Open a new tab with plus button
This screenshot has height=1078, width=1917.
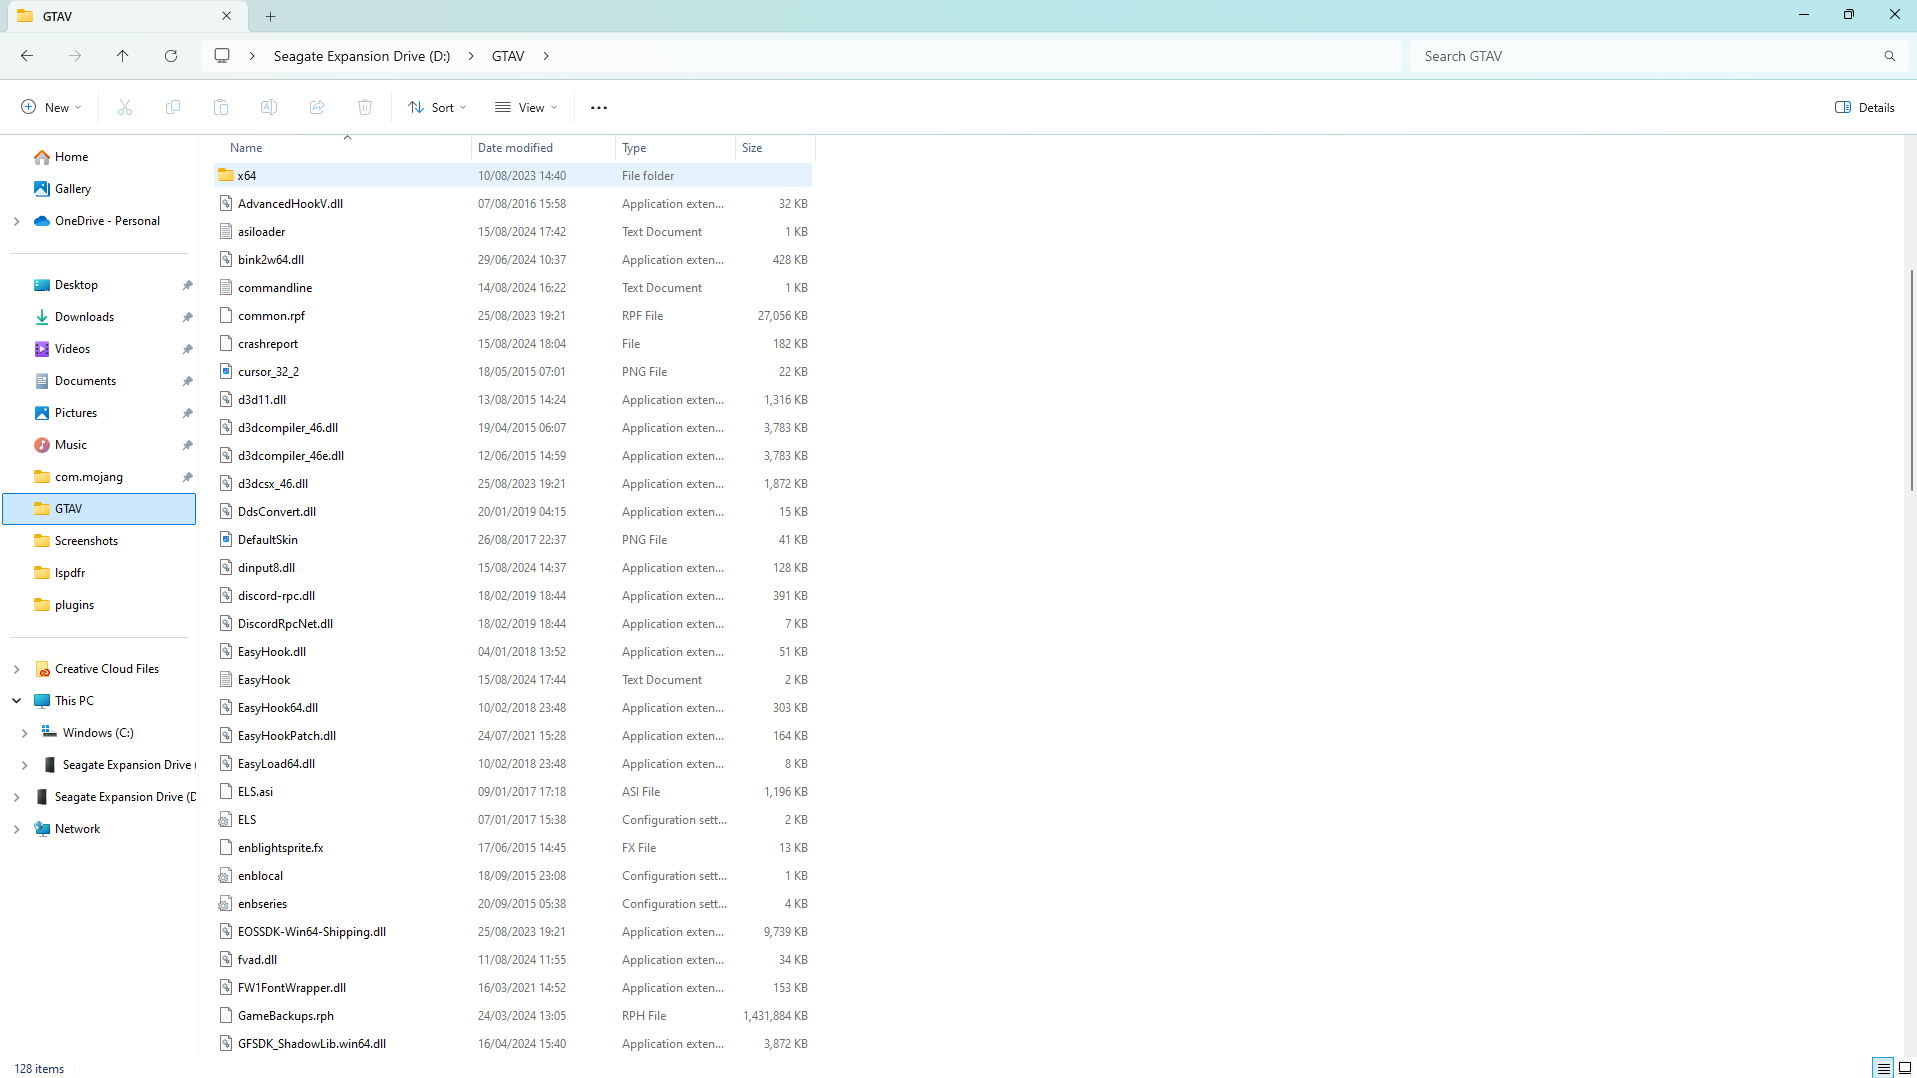pyautogui.click(x=271, y=16)
